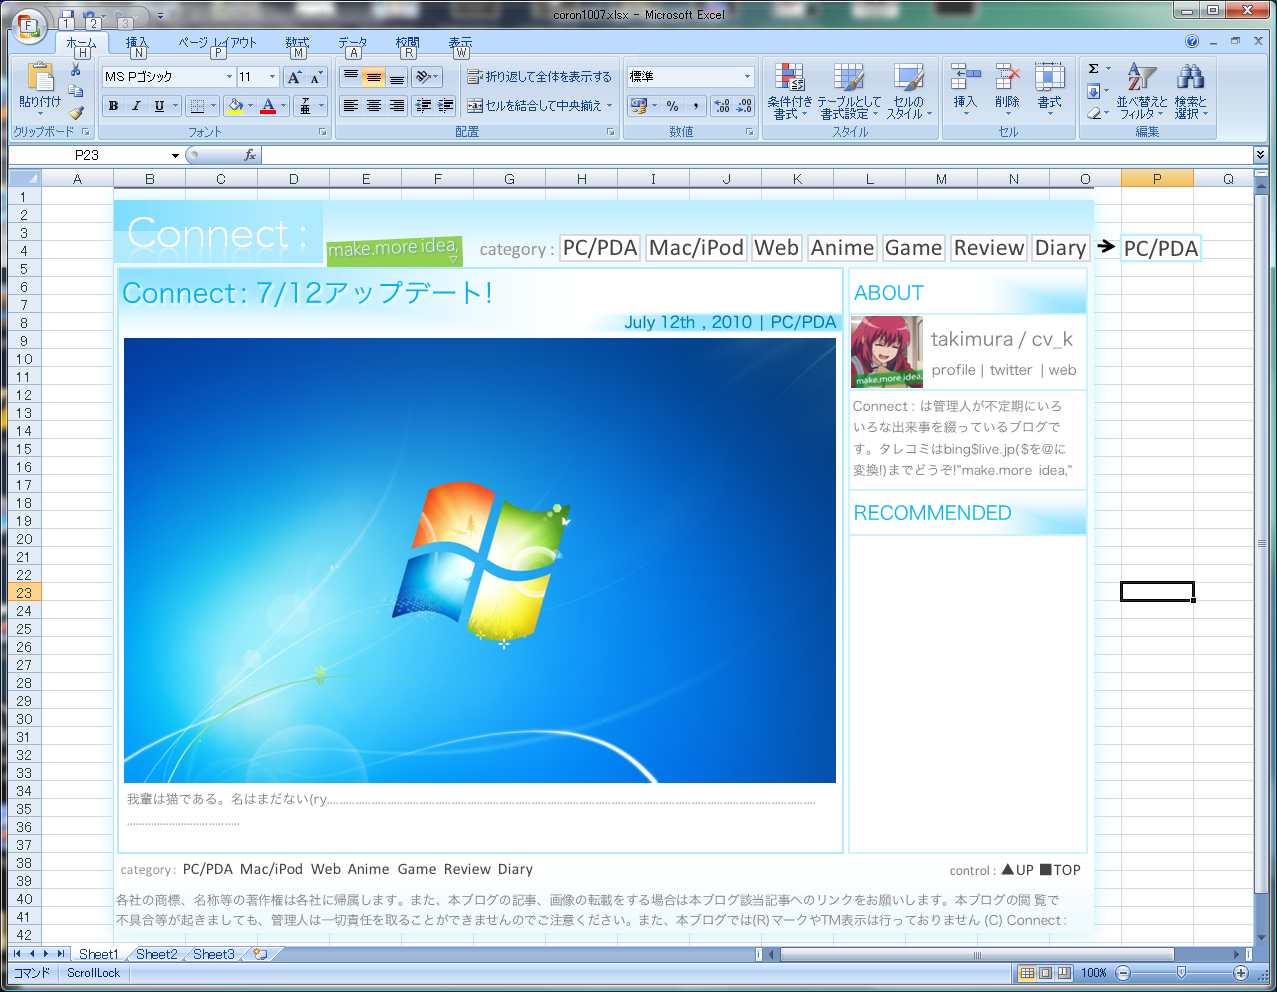Click the twitter link under takimura
Image resolution: width=1277 pixels, height=992 pixels.
point(1011,370)
